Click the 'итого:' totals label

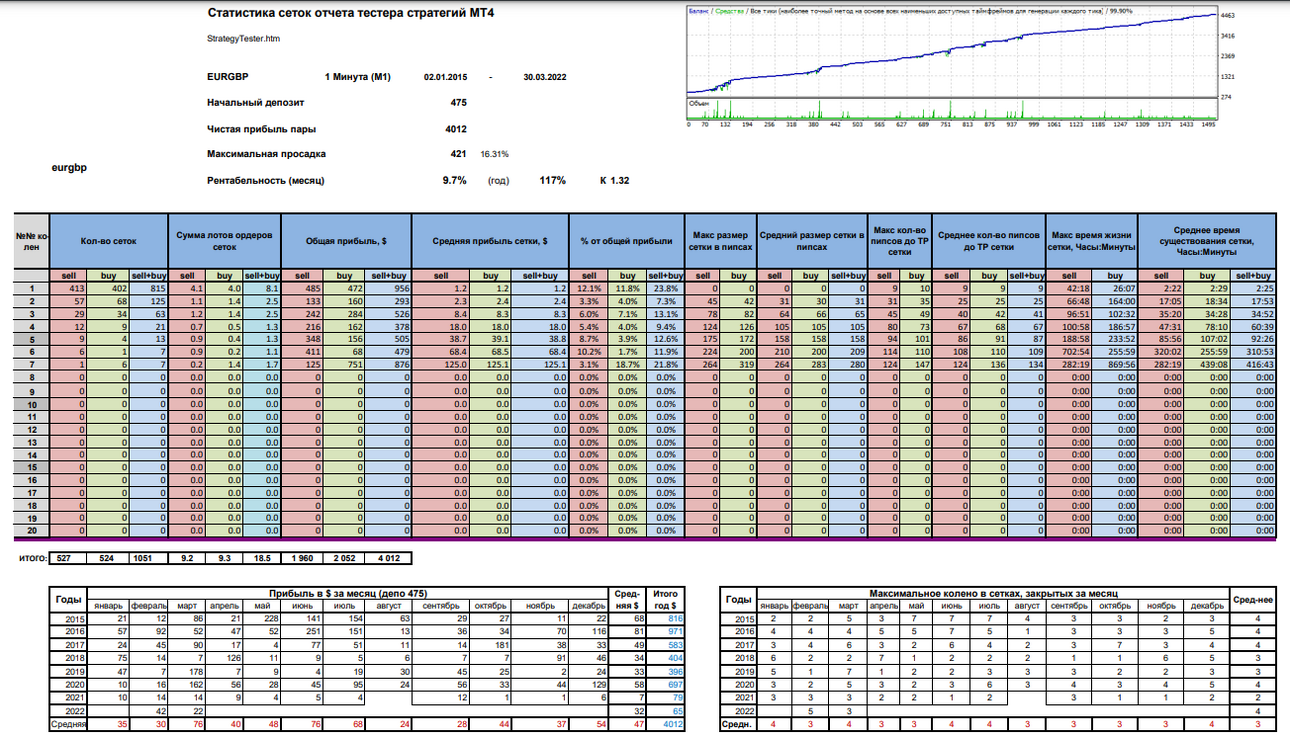pos(34,558)
